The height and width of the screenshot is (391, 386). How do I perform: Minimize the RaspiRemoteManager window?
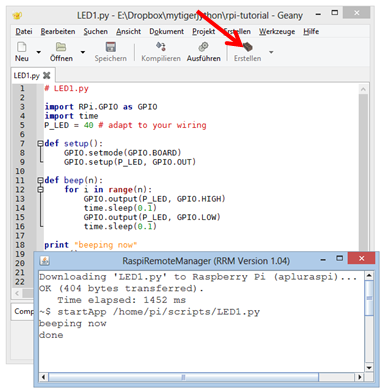click(323, 259)
